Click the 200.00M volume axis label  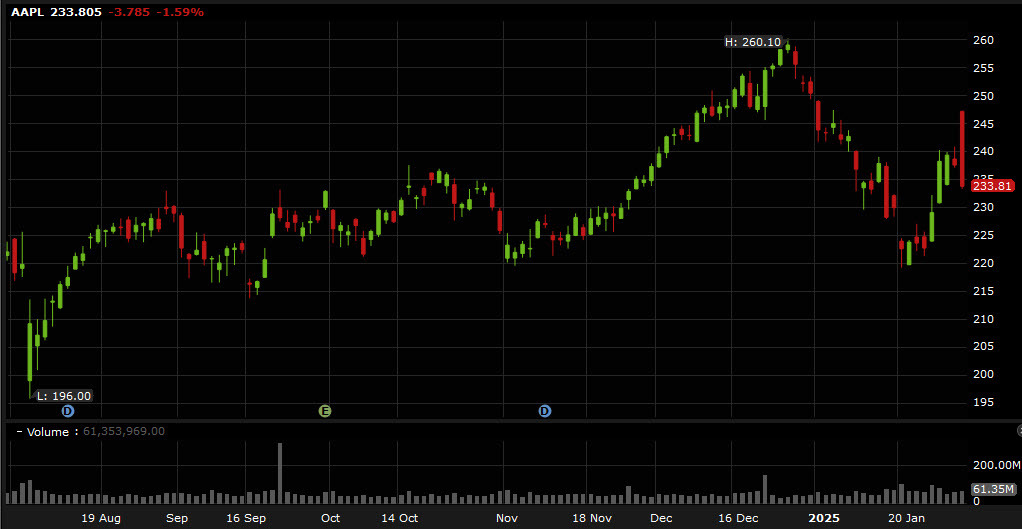pyautogui.click(x=995, y=465)
